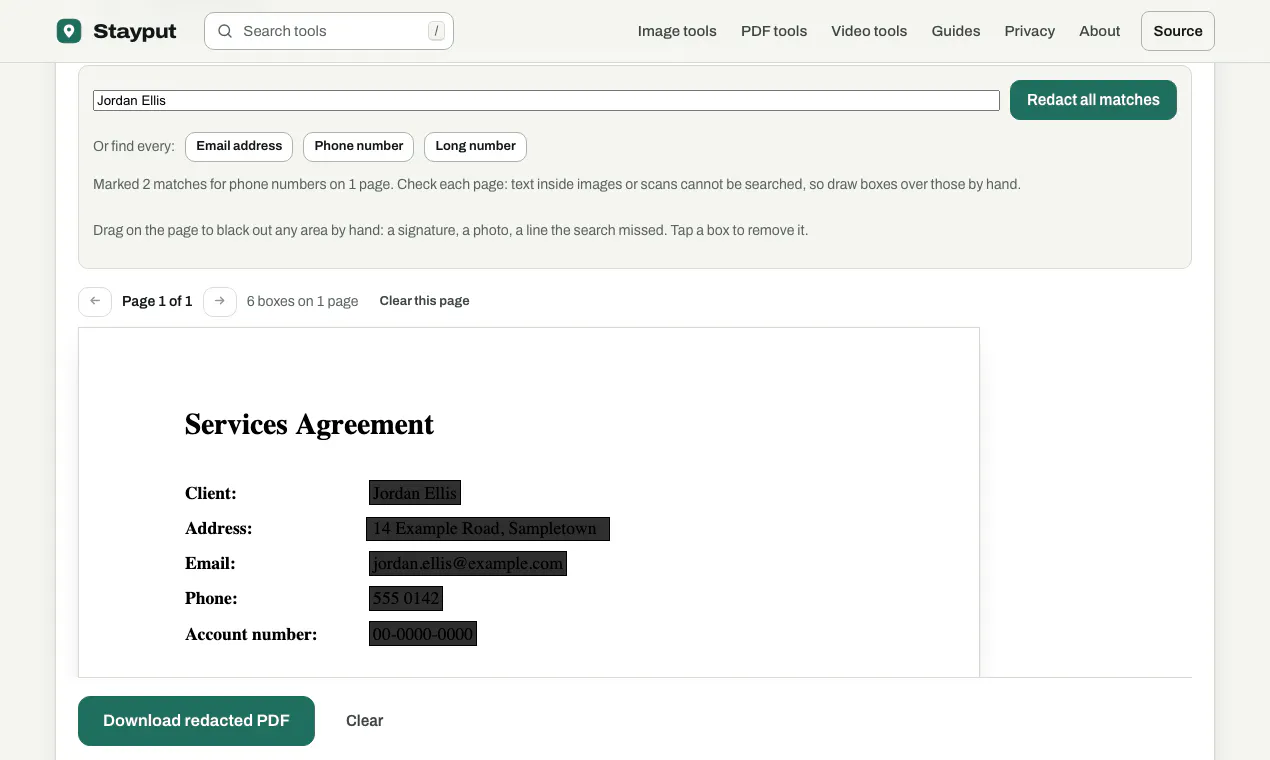Open the Guides page
The image size is (1270, 760).
(x=956, y=31)
